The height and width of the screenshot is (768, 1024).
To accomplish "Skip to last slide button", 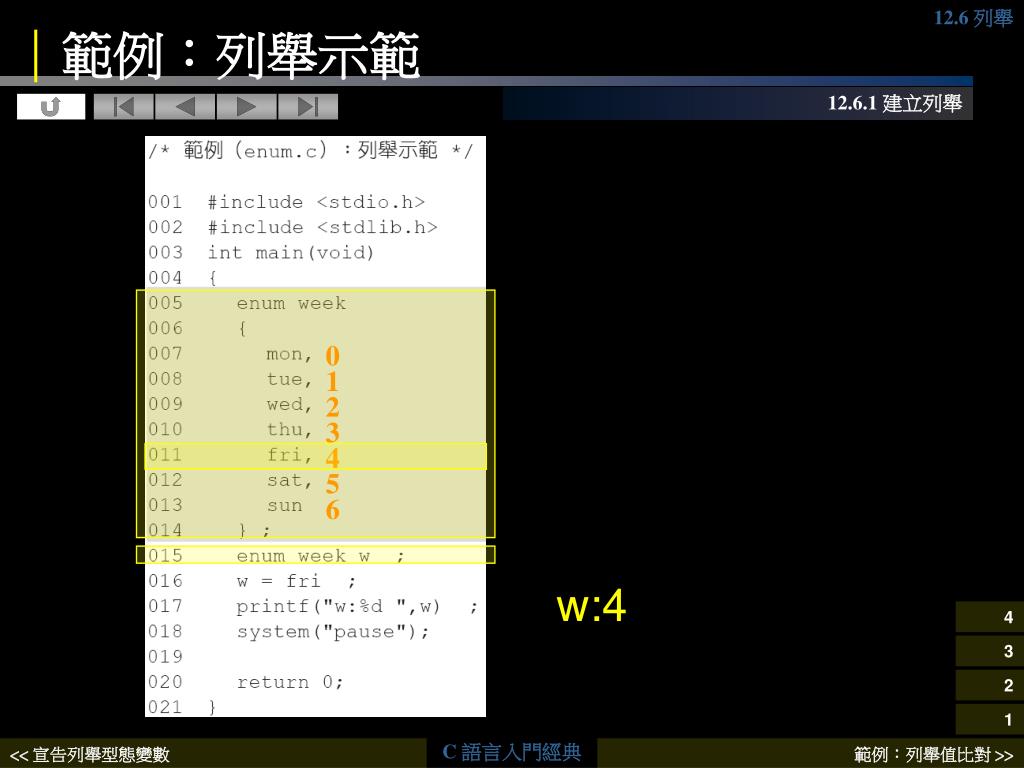I will [x=308, y=106].
